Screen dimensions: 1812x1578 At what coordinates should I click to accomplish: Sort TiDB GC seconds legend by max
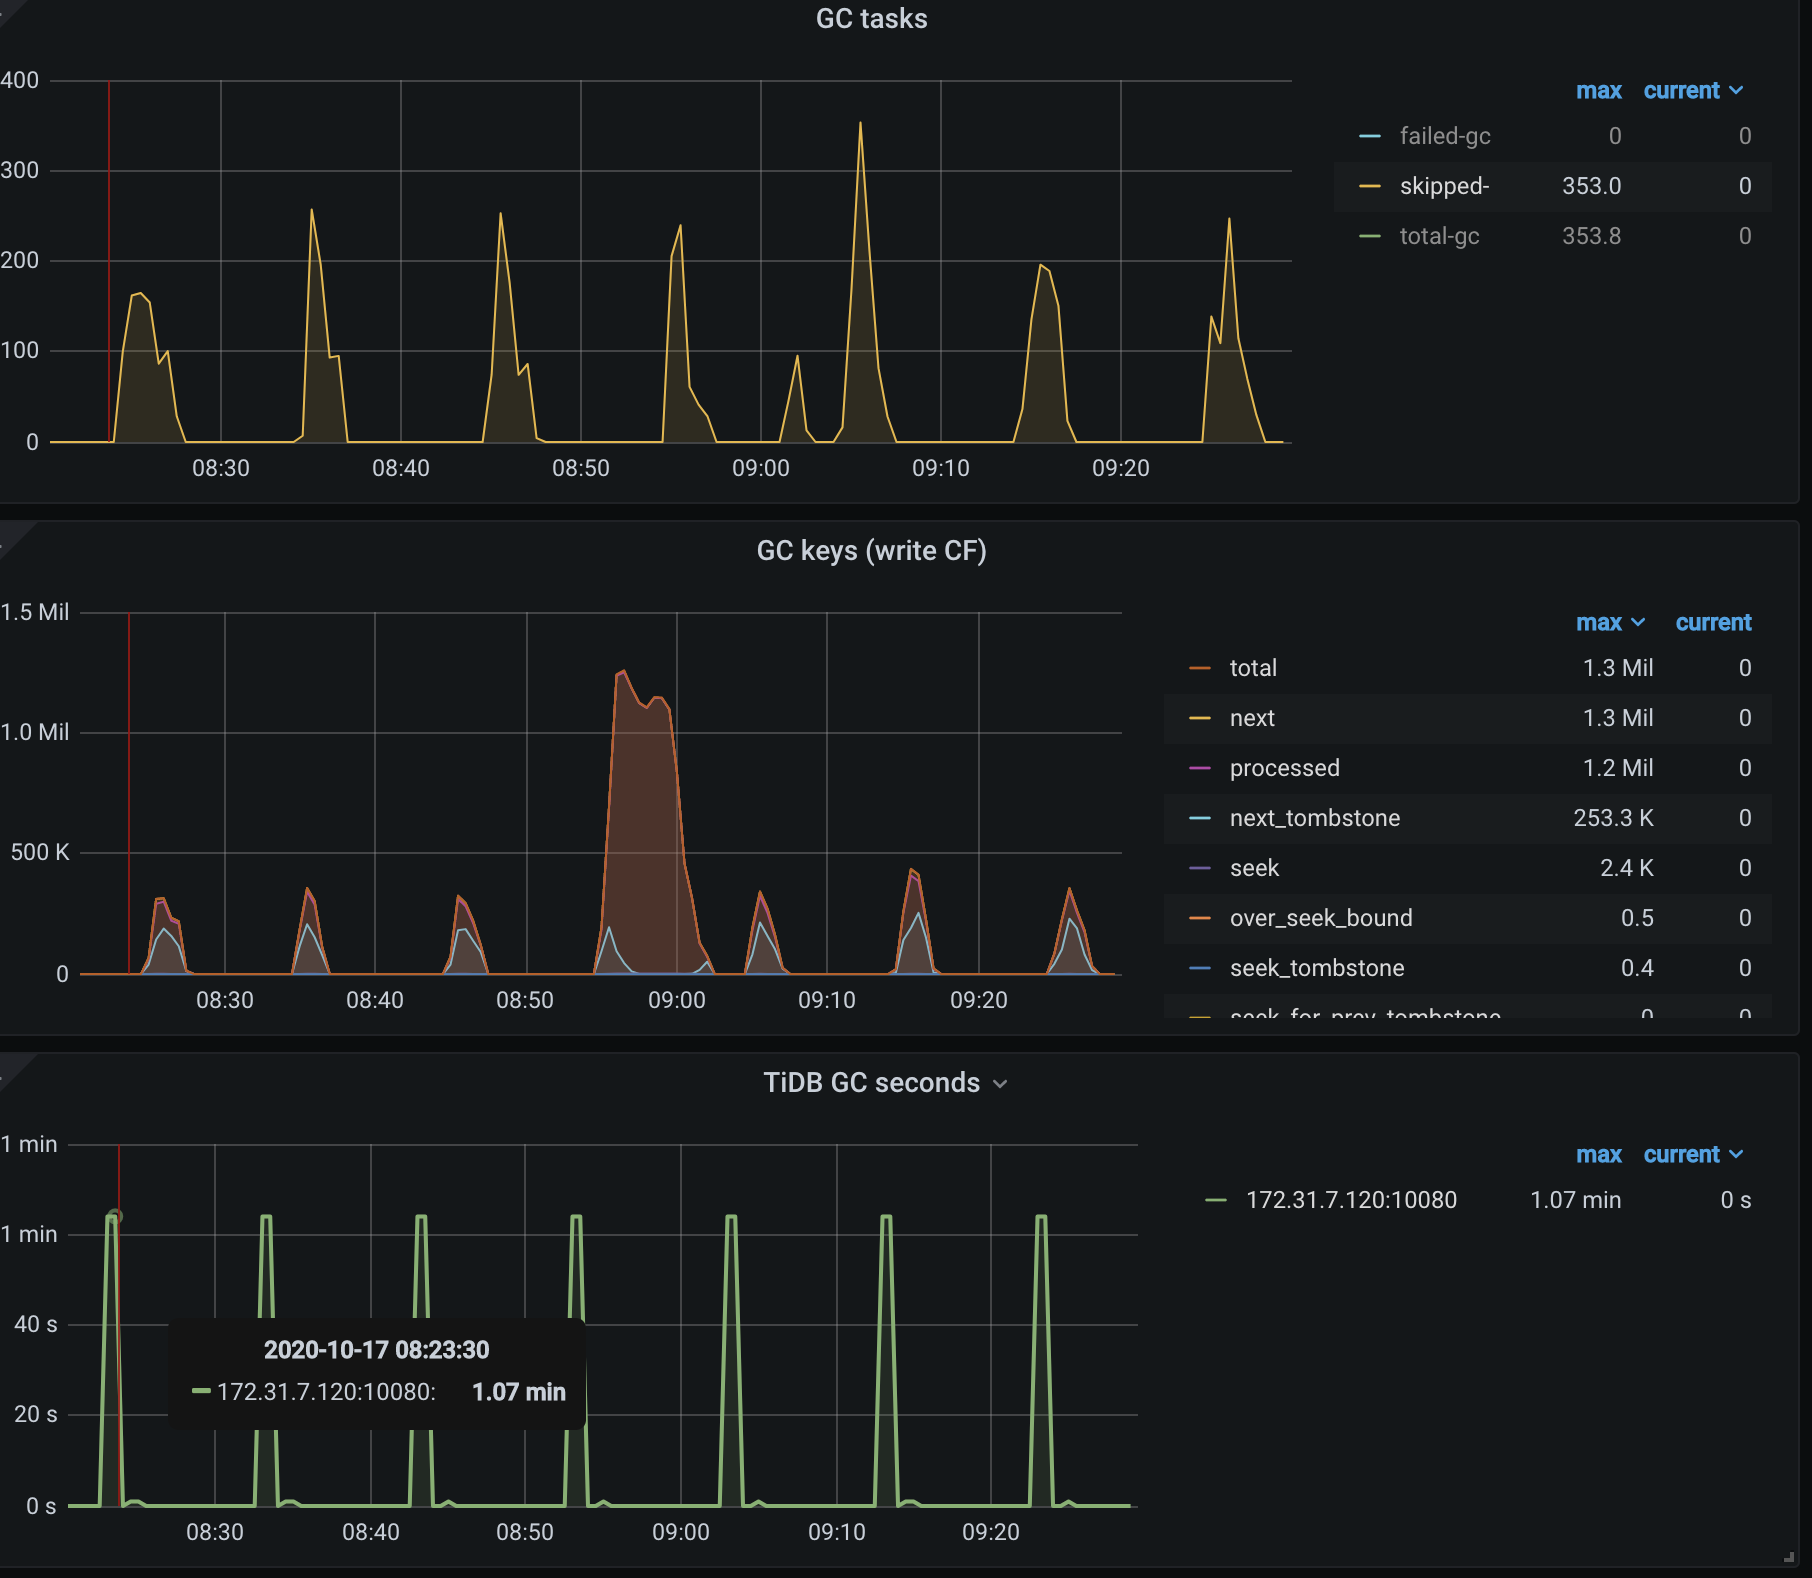[x=1599, y=1154]
